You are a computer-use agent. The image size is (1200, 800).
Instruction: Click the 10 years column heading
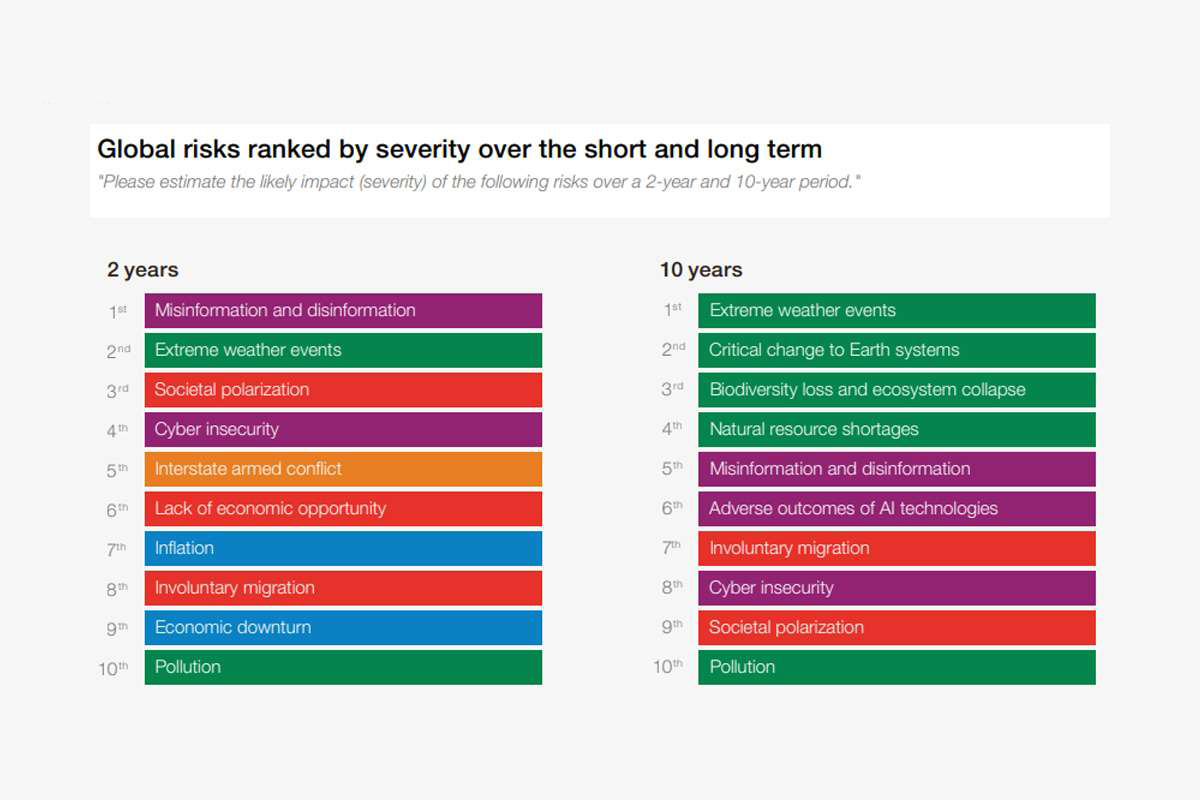point(701,270)
